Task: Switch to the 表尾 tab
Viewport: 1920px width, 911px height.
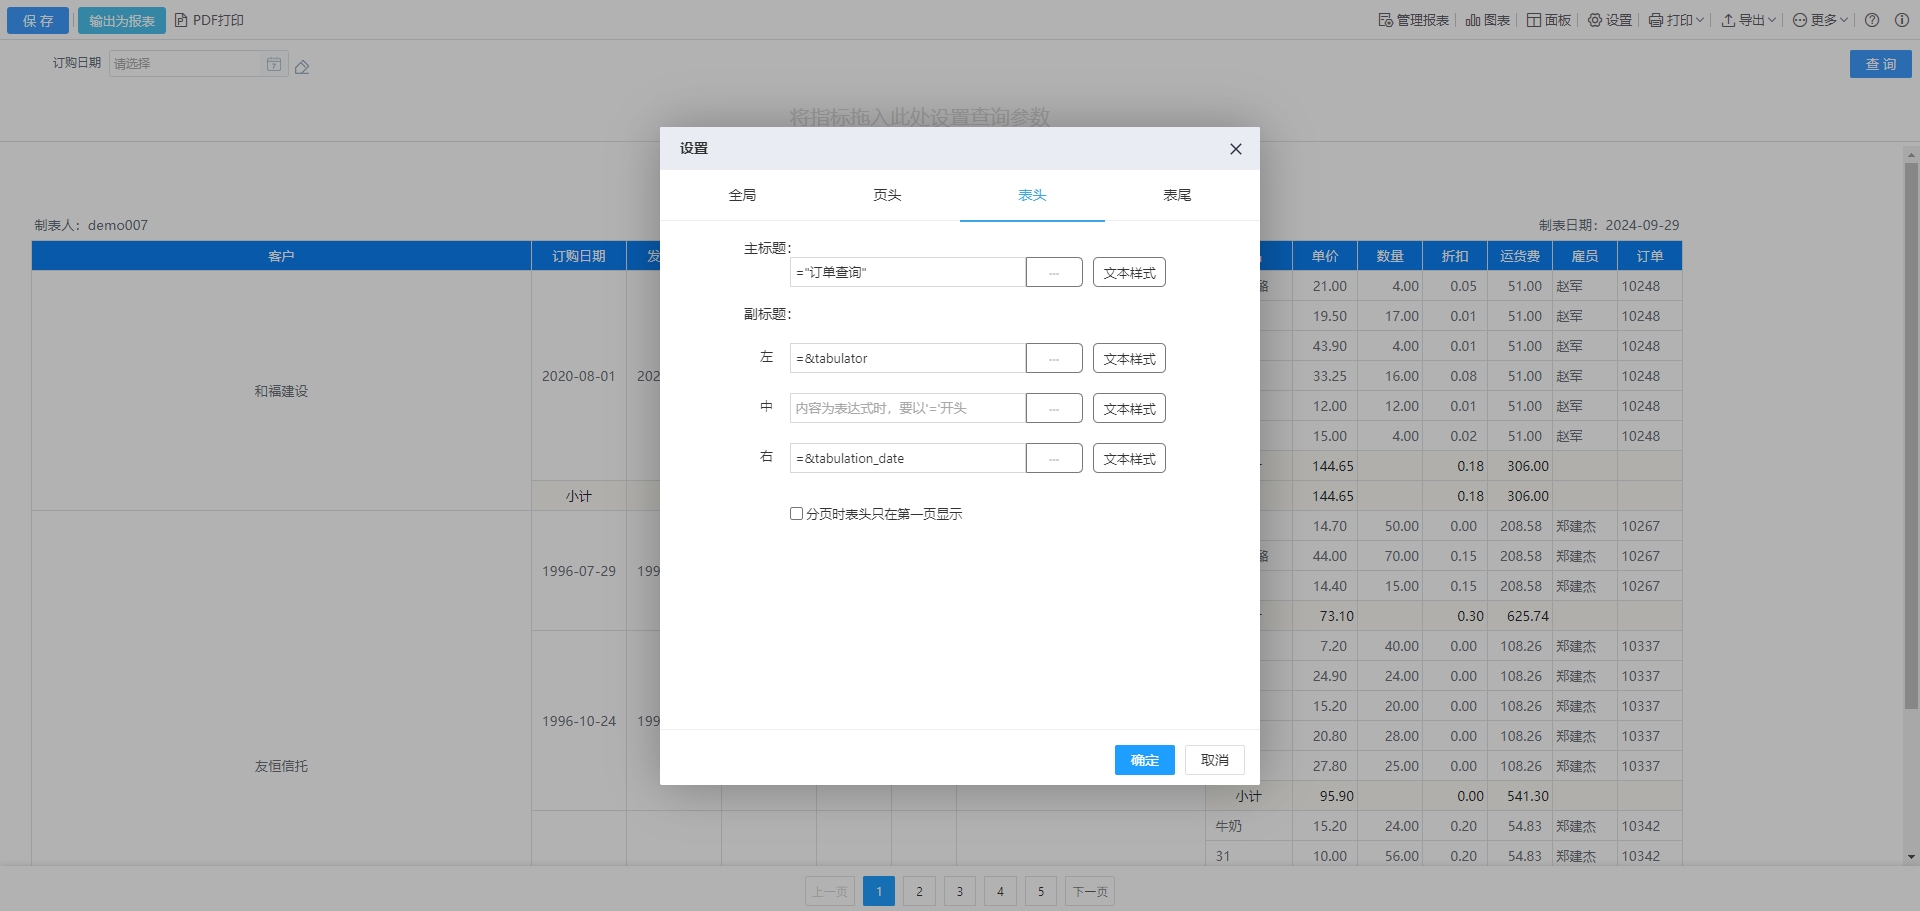Action: [1177, 195]
